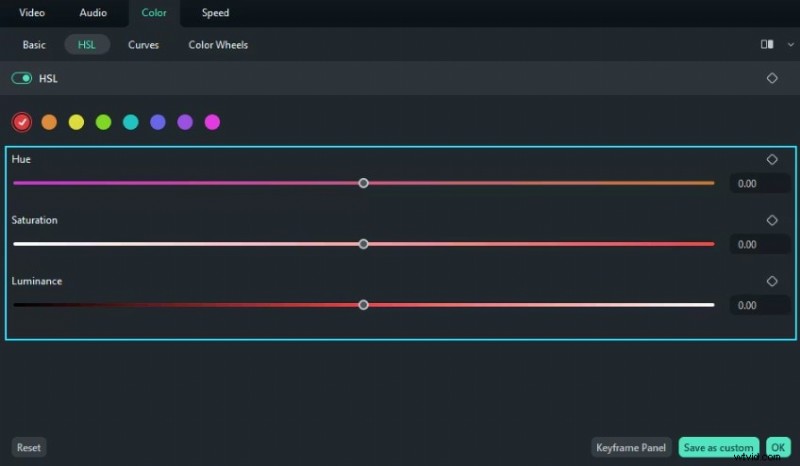The height and width of the screenshot is (466, 800).
Task: Add a keyframe for Saturation
Action: pyautogui.click(x=771, y=220)
